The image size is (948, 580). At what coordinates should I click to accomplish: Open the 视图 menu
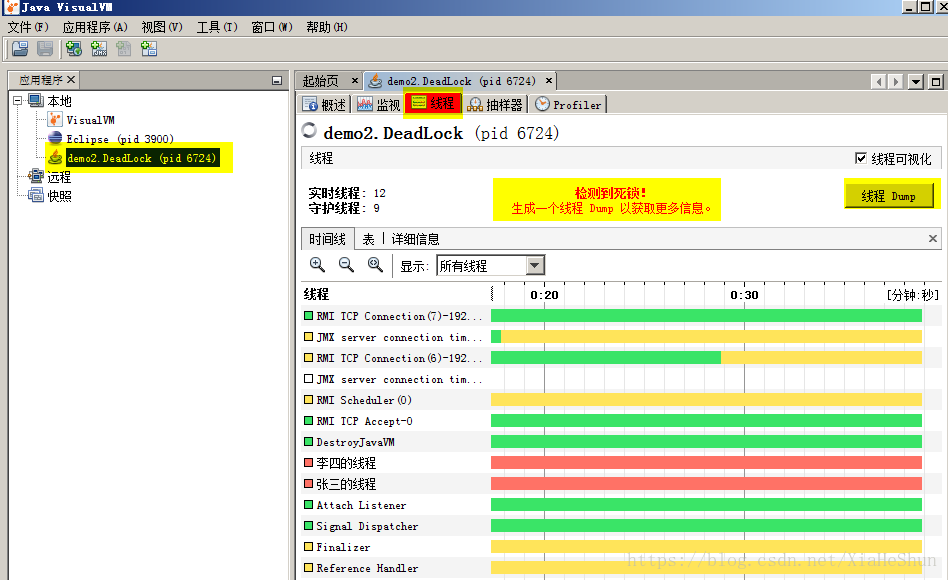click(162, 27)
